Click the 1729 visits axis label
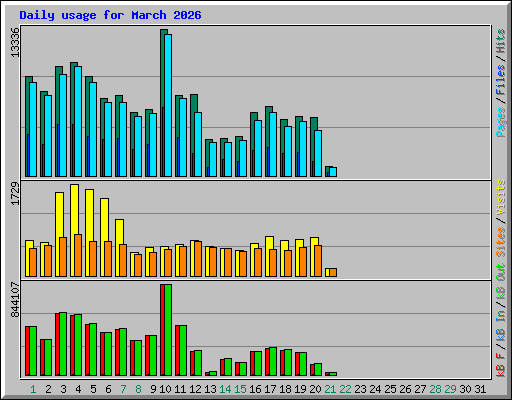 click(15, 193)
